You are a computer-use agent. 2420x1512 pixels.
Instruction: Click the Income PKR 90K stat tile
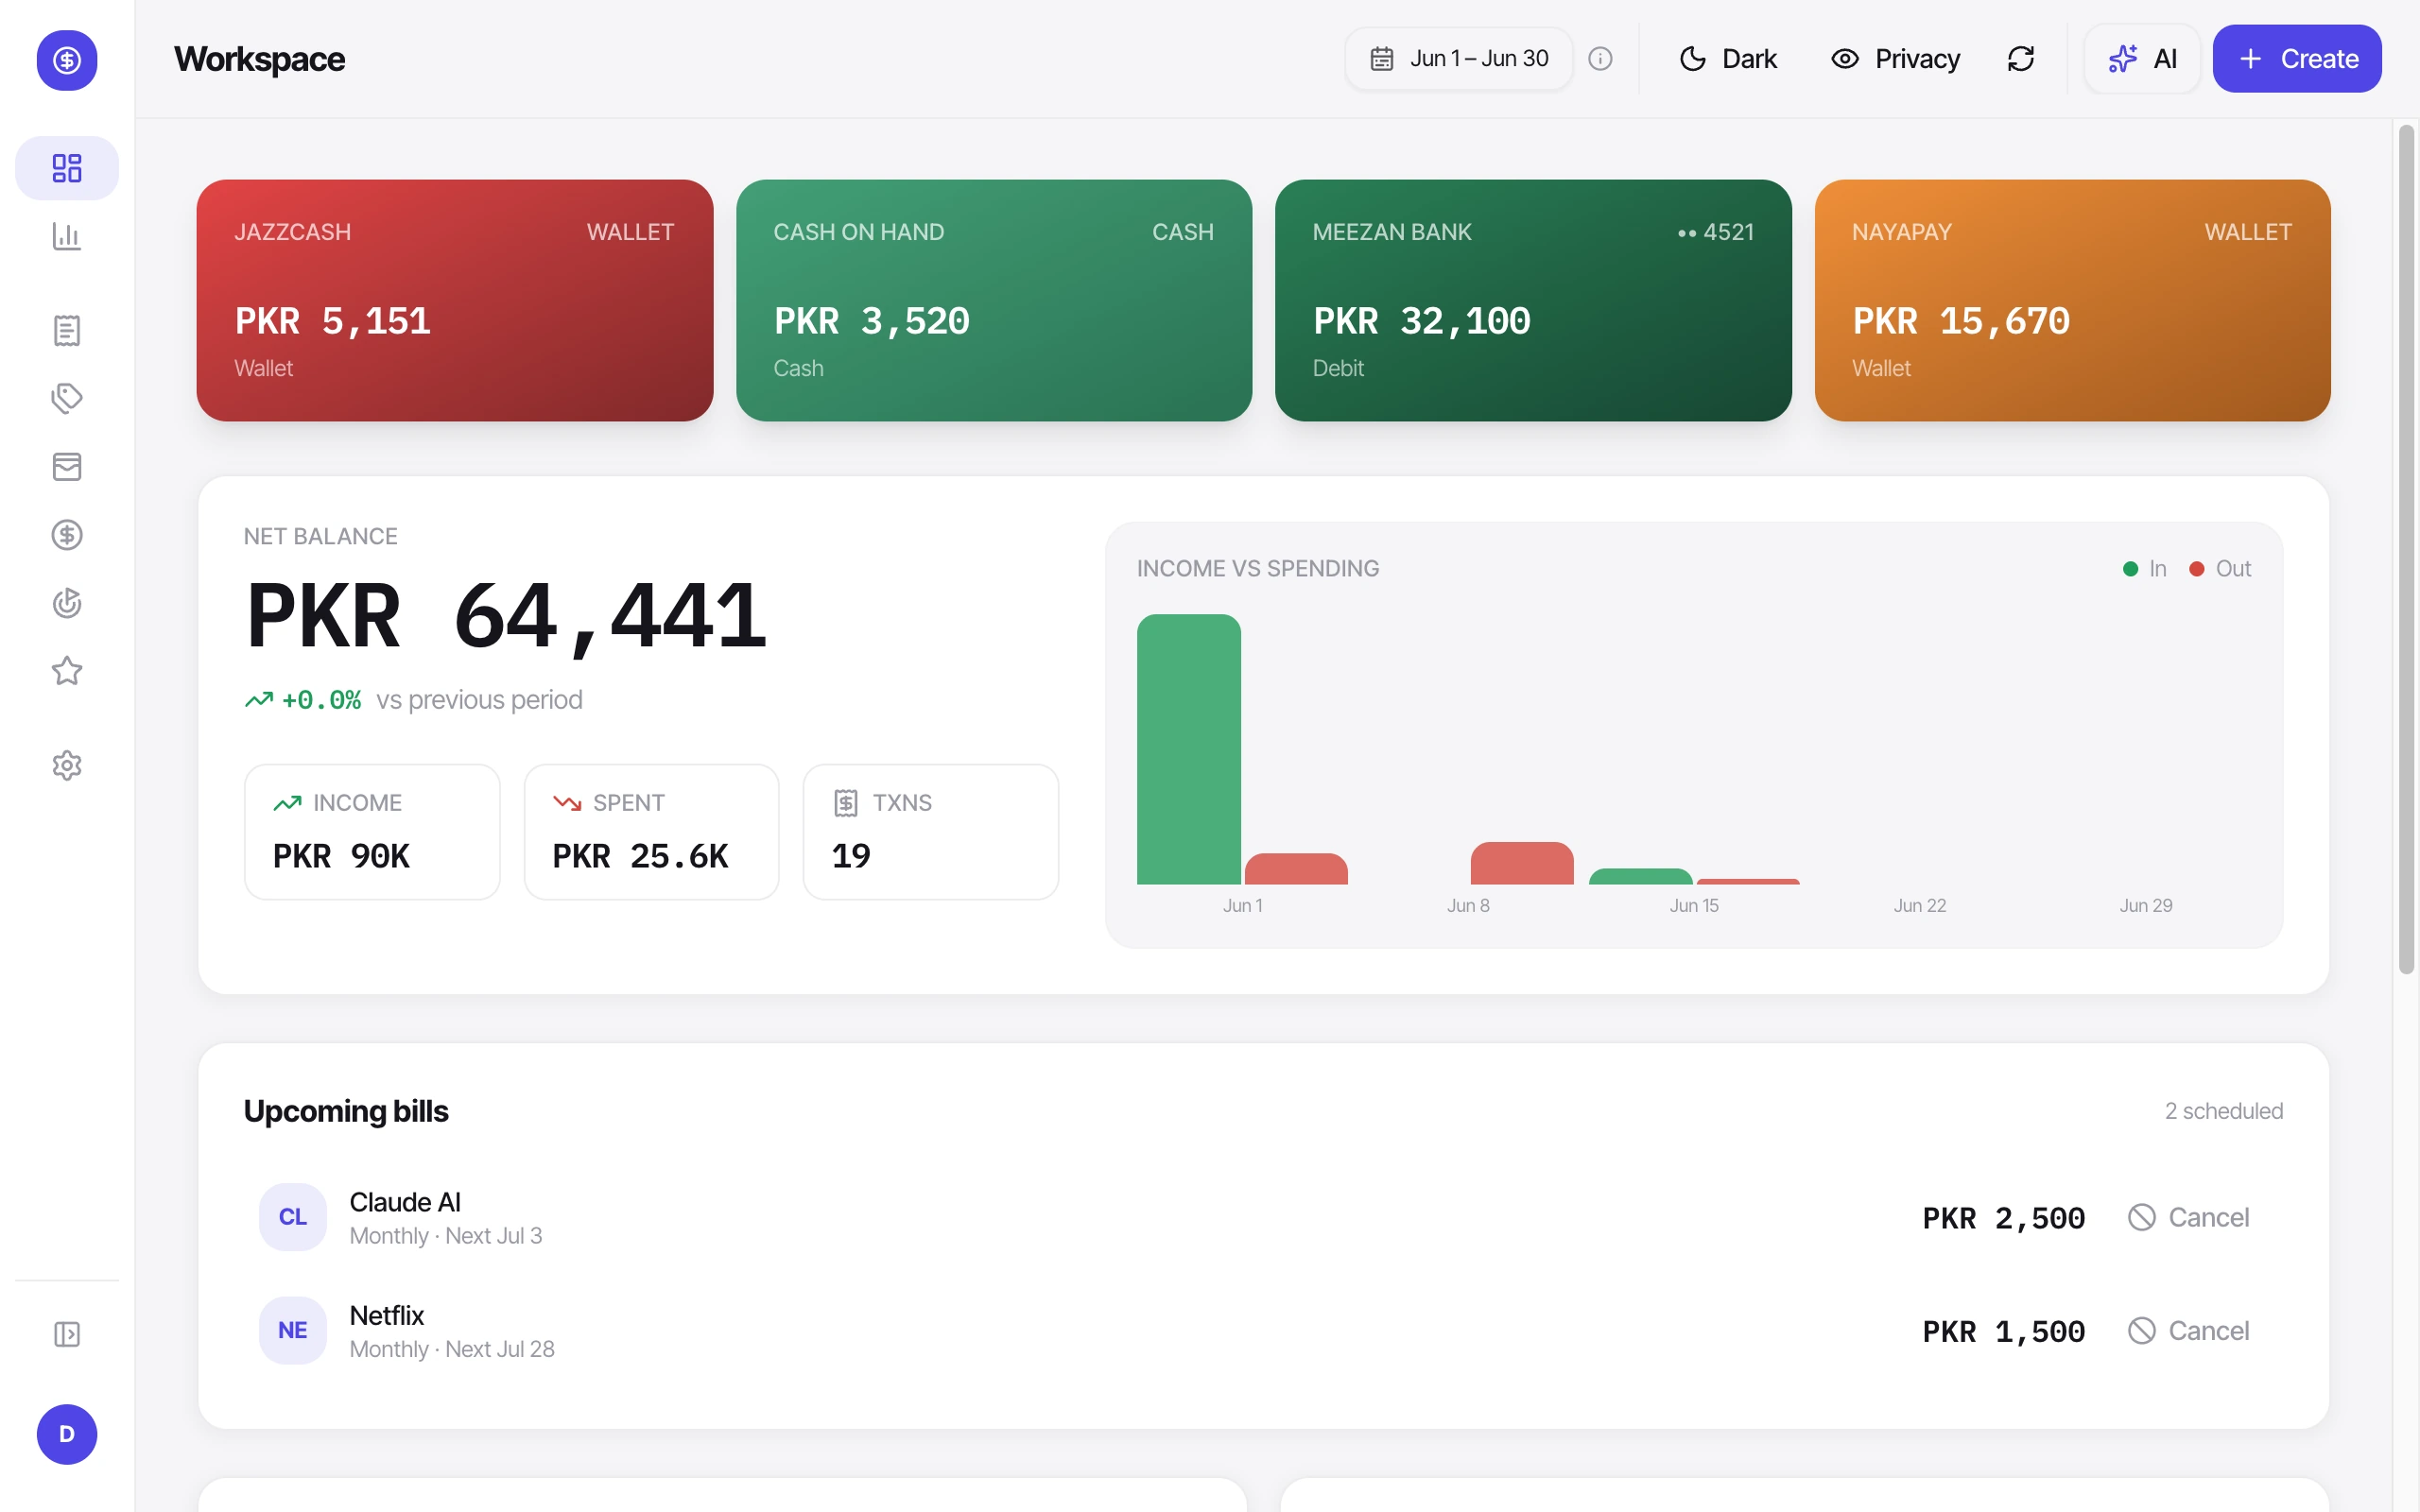[372, 832]
